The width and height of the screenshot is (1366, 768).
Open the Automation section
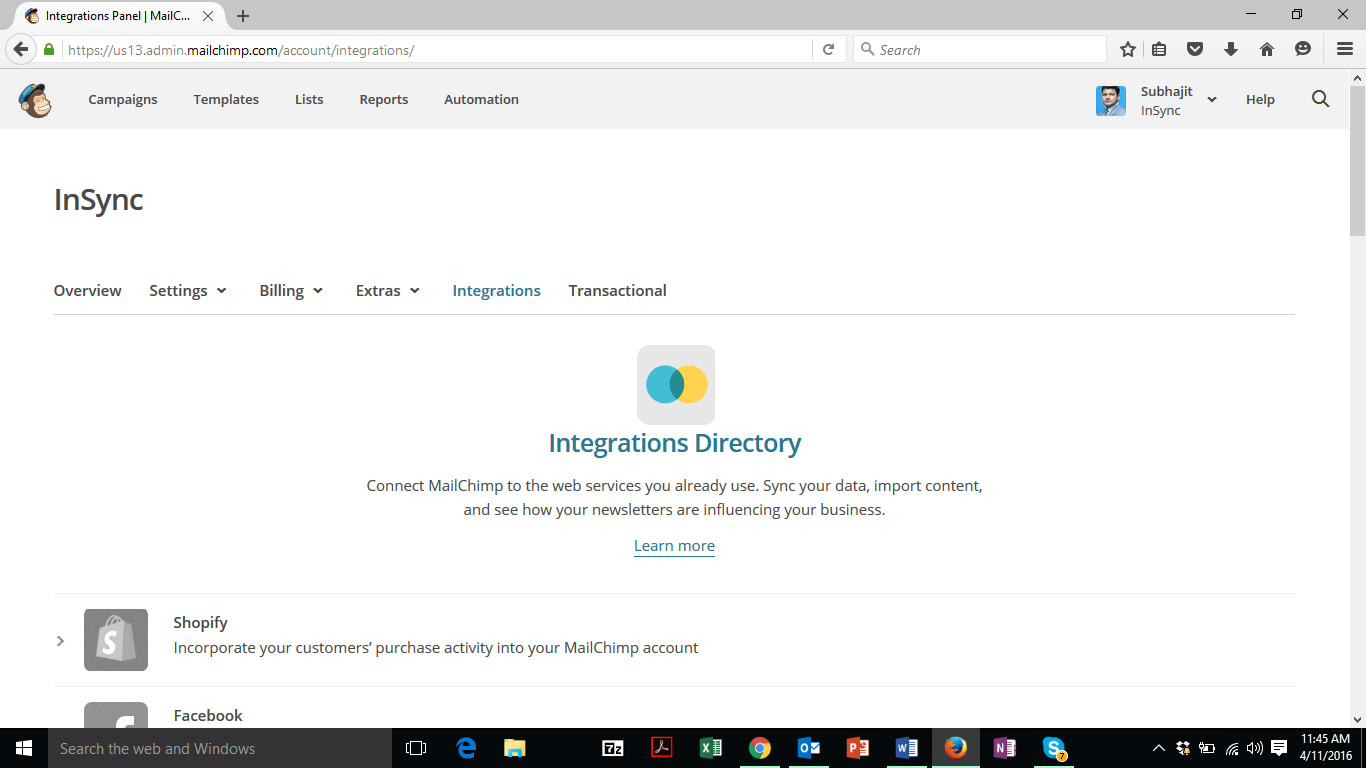[x=481, y=99]
